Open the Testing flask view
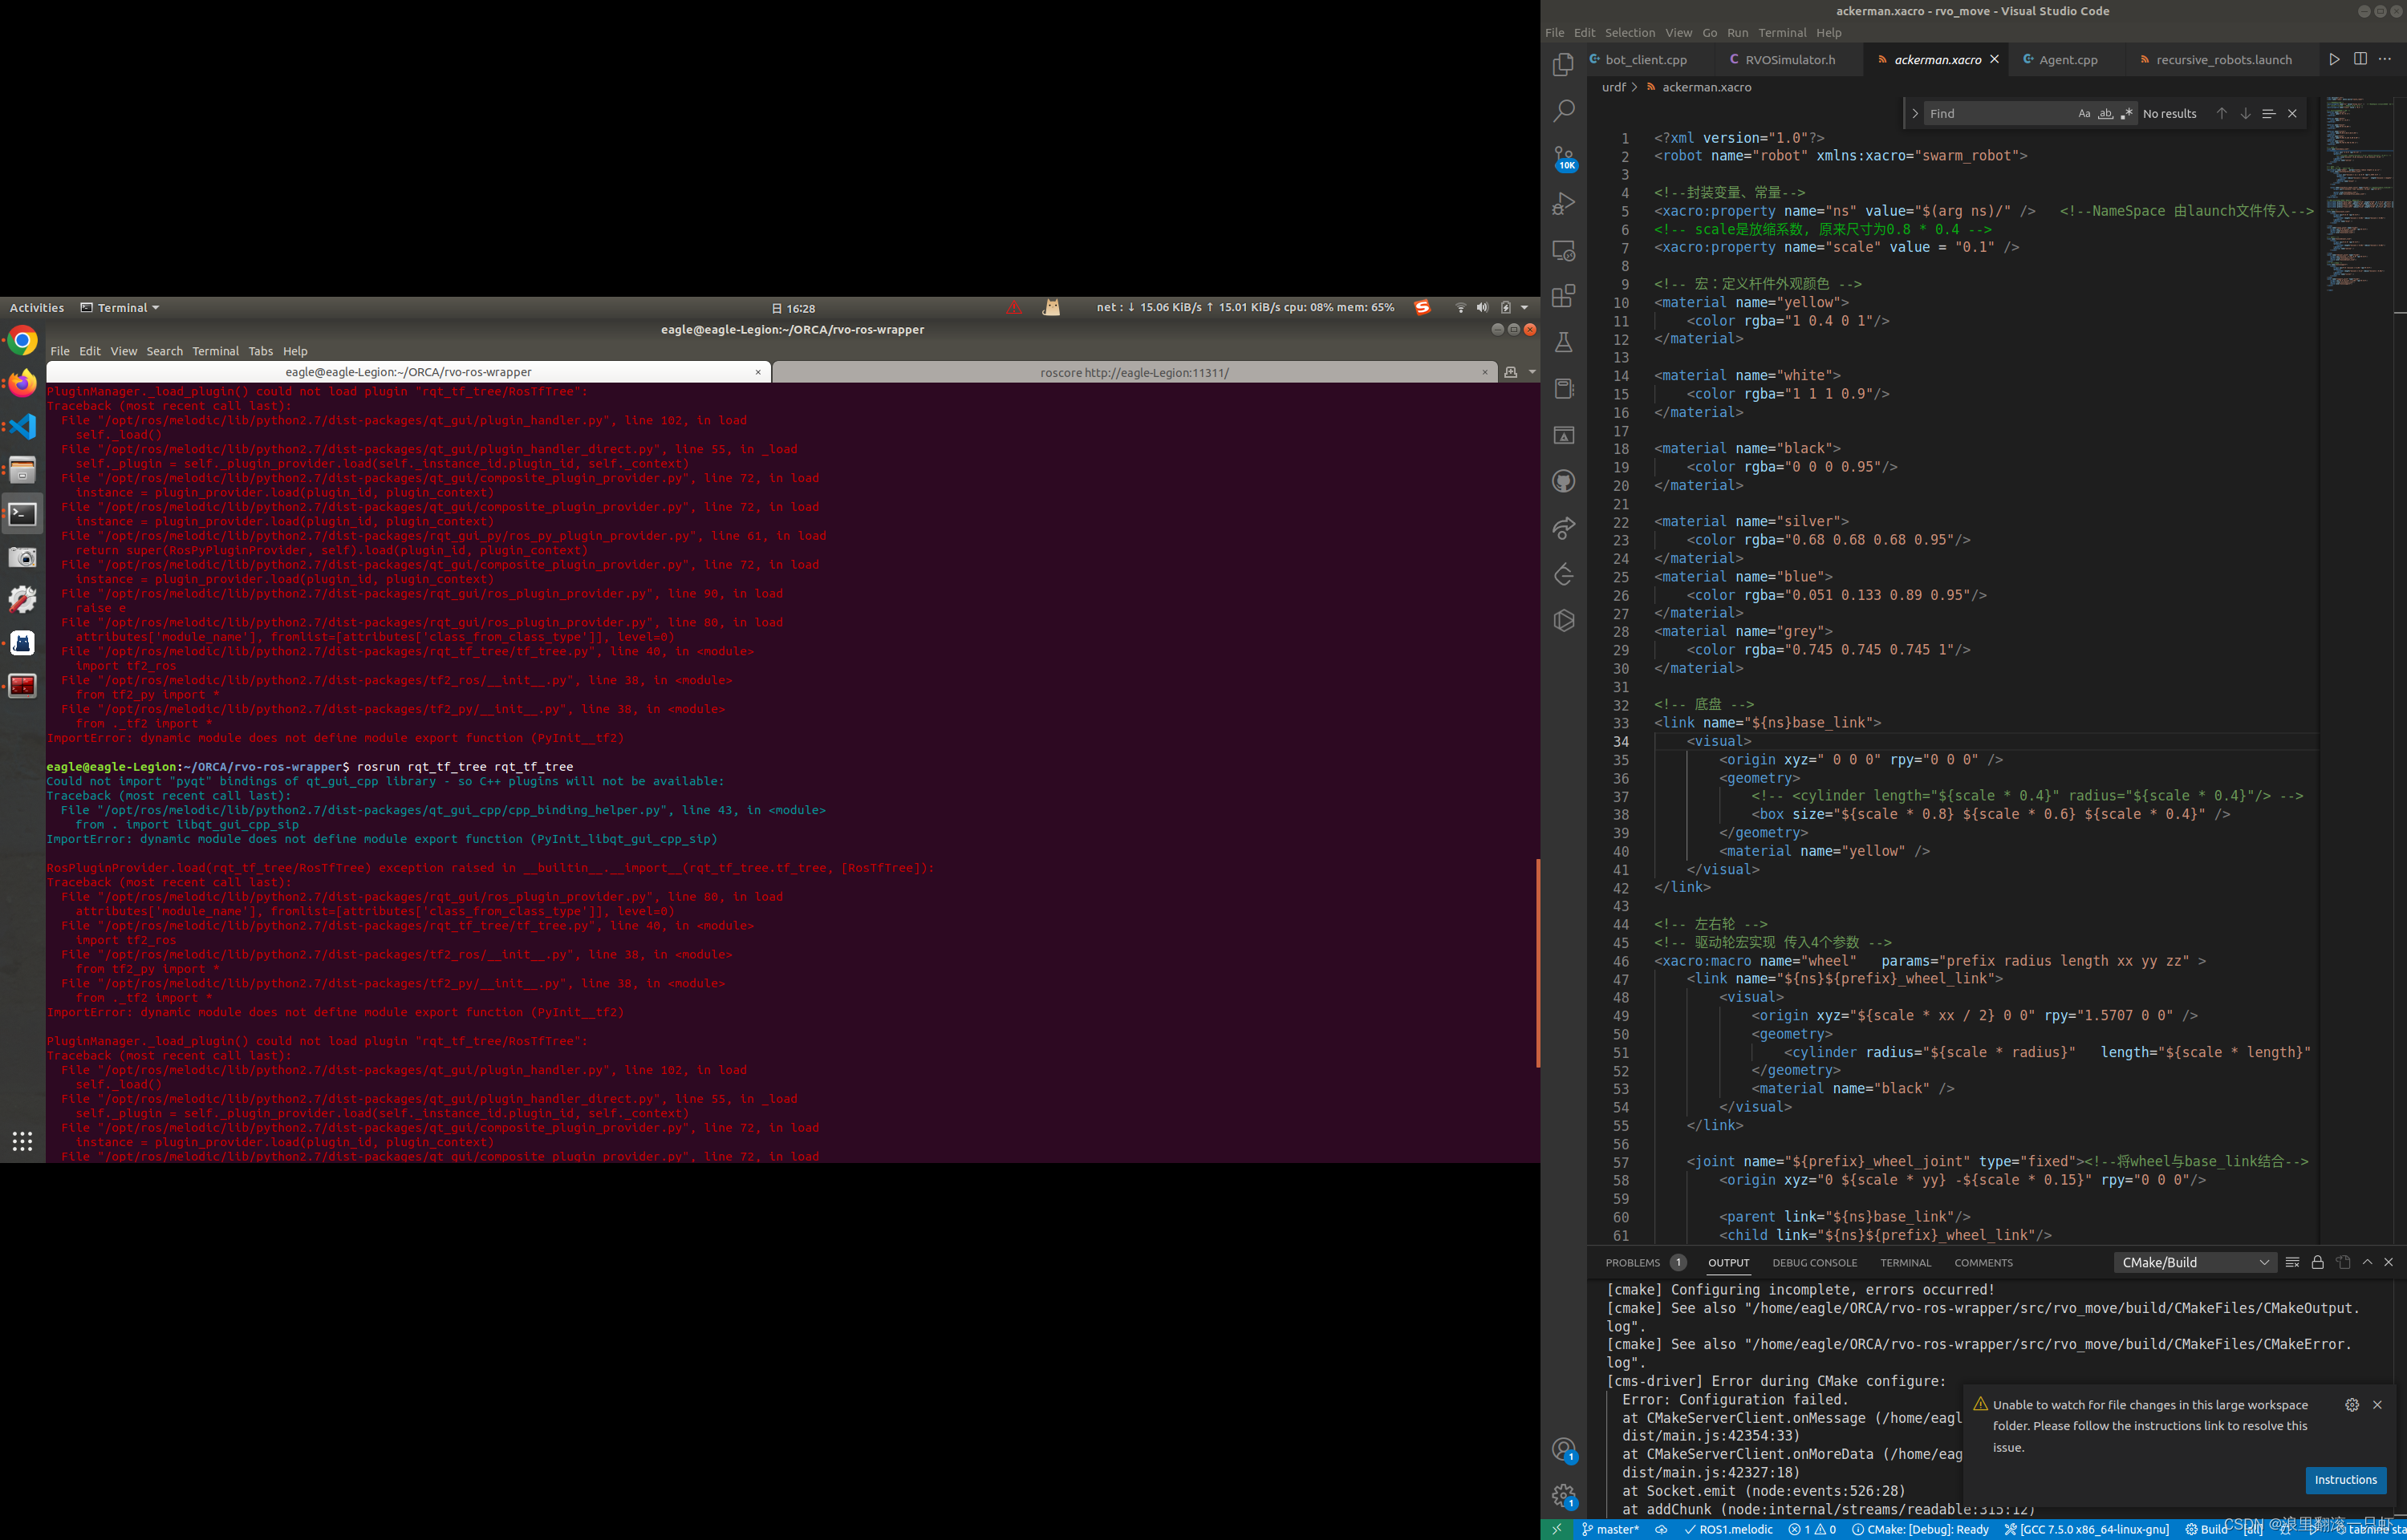 click(x=1563, y=342)
